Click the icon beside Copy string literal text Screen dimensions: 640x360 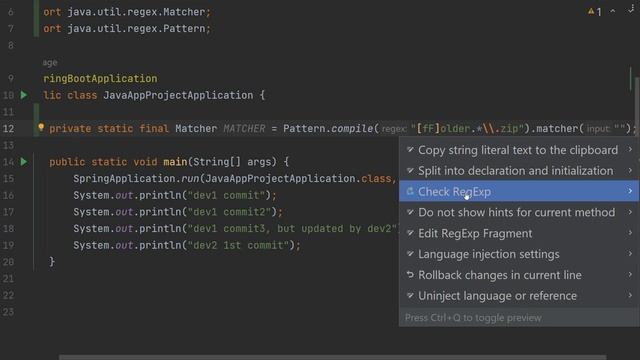(410, 150)
